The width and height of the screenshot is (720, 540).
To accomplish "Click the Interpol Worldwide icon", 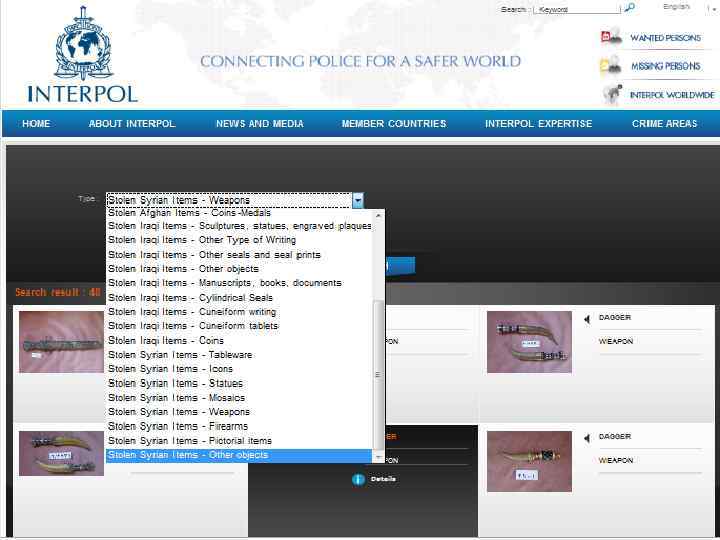I will (612, 94).
